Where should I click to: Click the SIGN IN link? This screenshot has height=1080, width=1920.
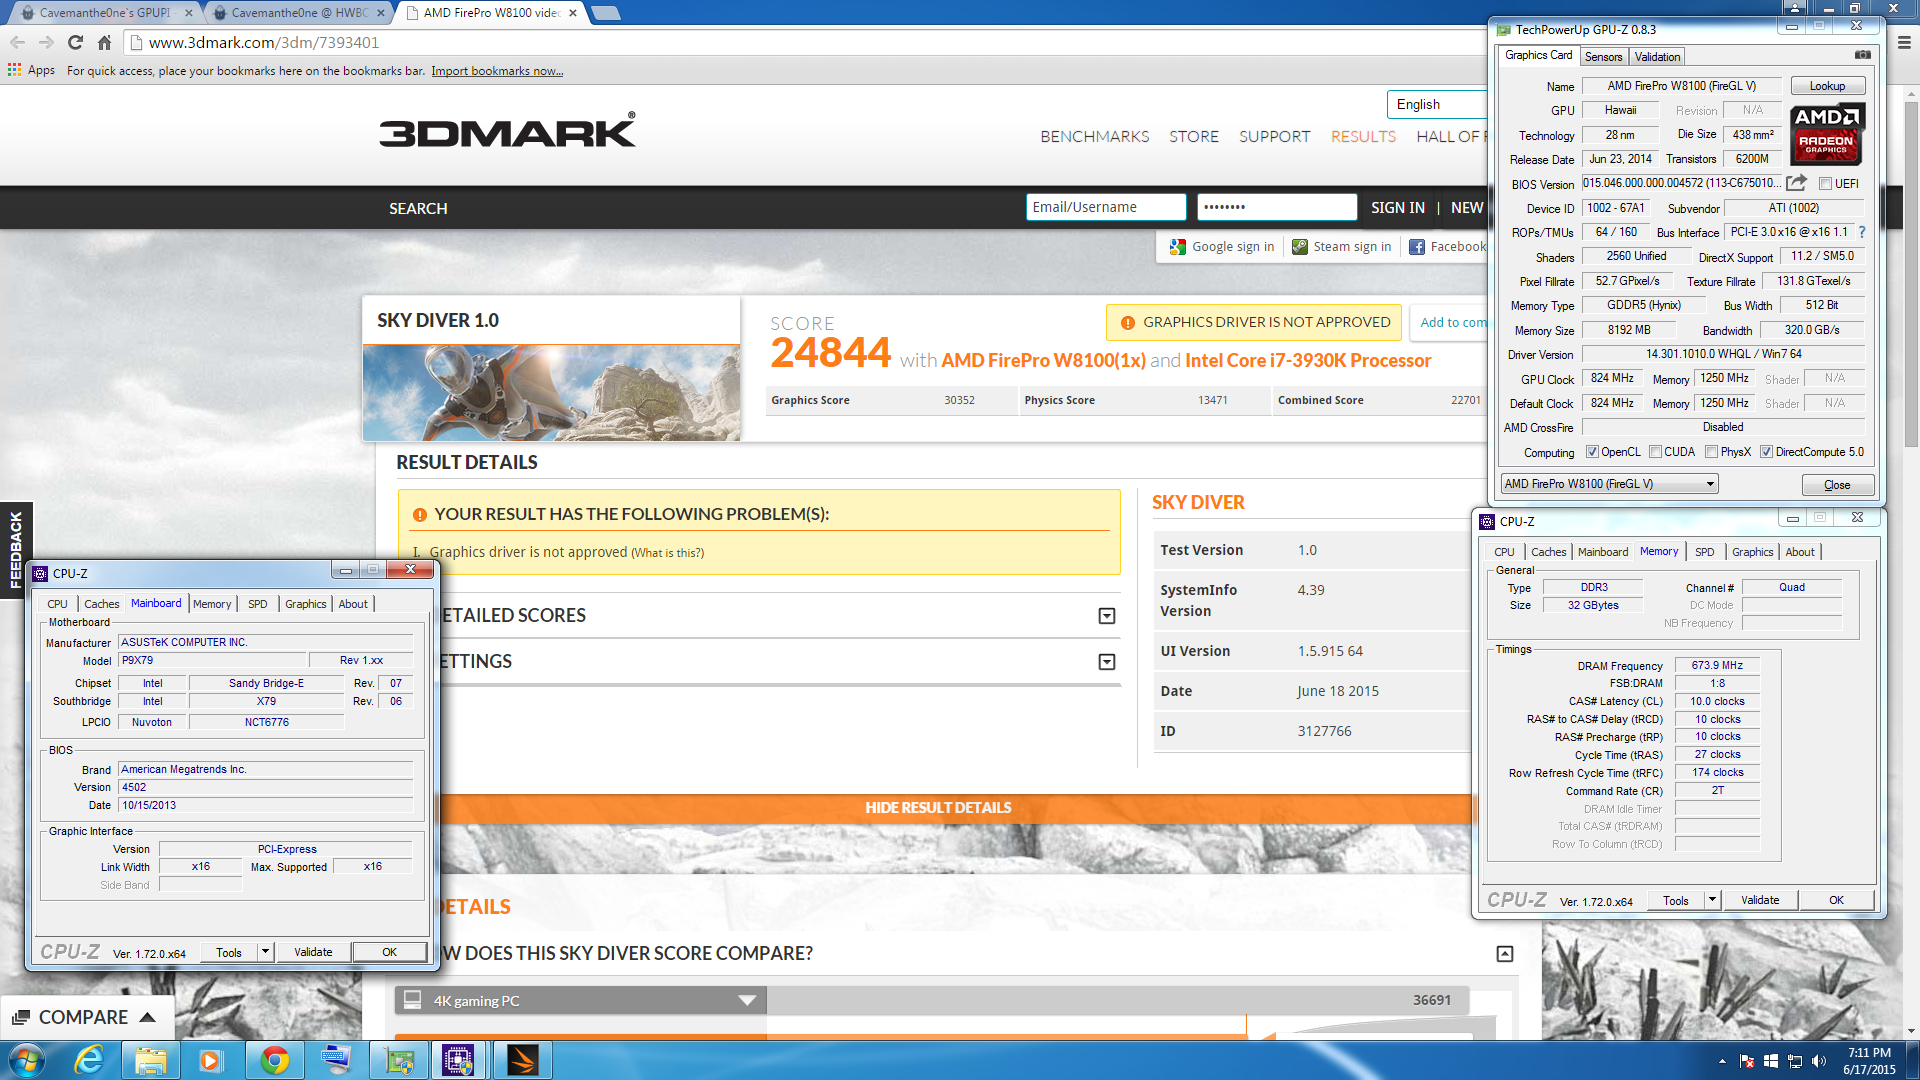(1397, 208)
